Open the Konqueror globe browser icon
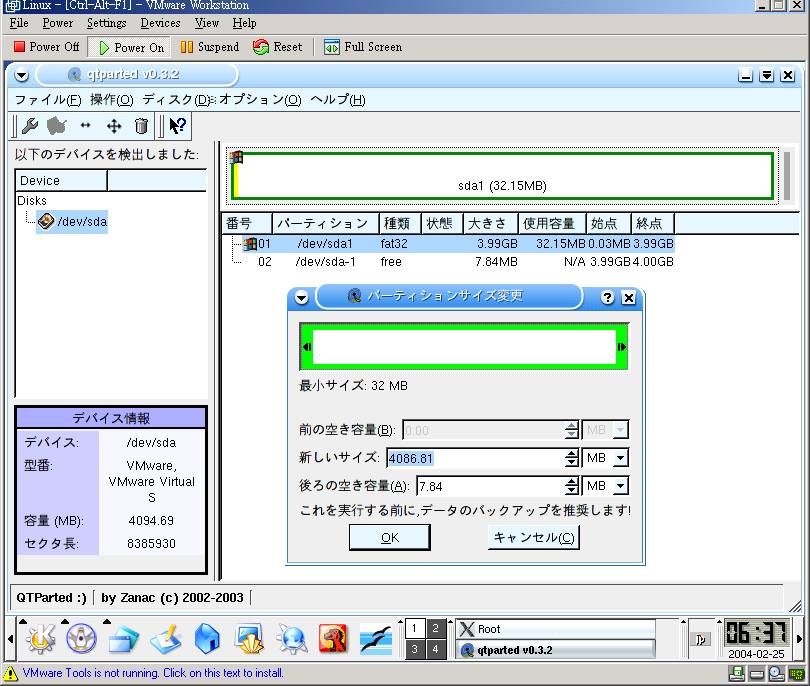This screenshot has height=686, width=810. 291,638
